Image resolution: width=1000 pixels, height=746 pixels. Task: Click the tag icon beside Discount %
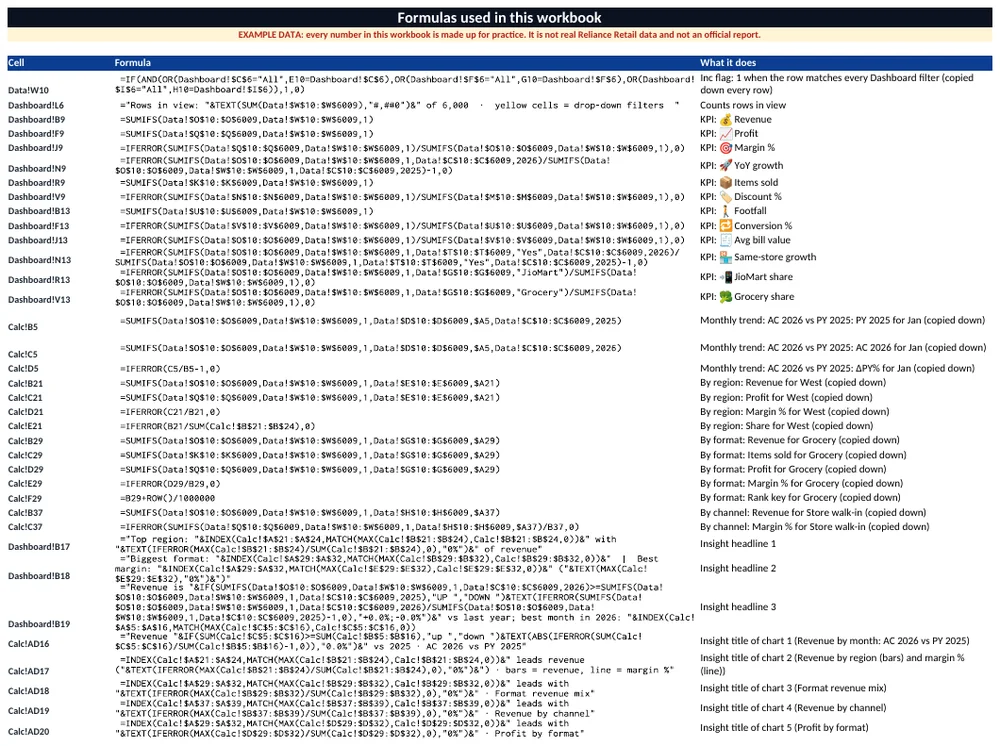click(725, 196)
